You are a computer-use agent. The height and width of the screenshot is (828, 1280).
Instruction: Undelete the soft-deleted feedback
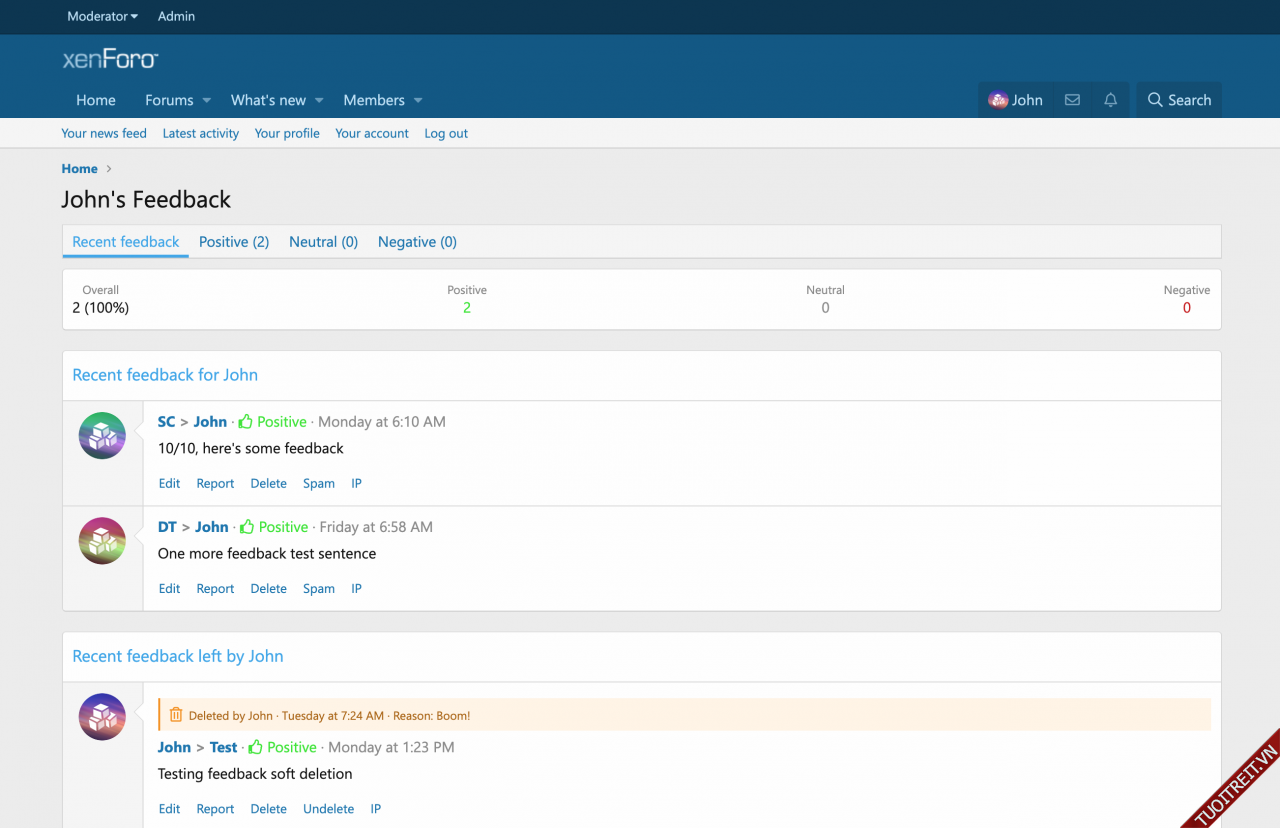[x=328, y=809]
